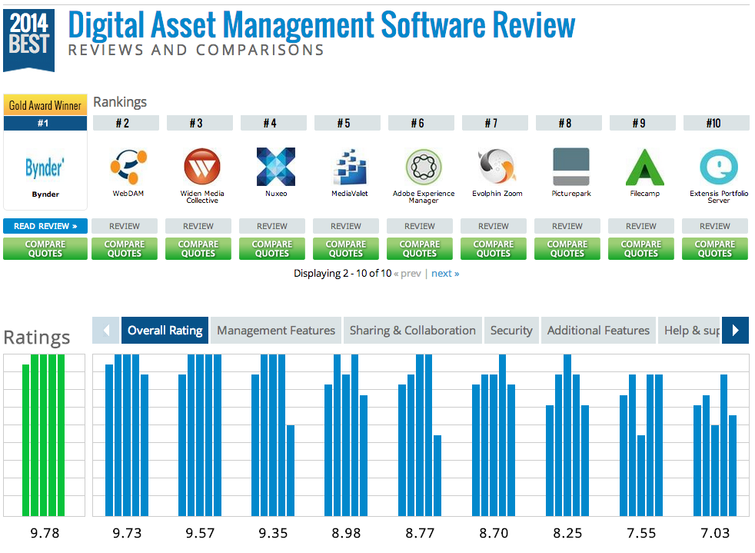Viewport: 755px width, 553px height.
Task: Click the MediaValet logo icon
Action: pyautogui.click(x=350, y=167)
